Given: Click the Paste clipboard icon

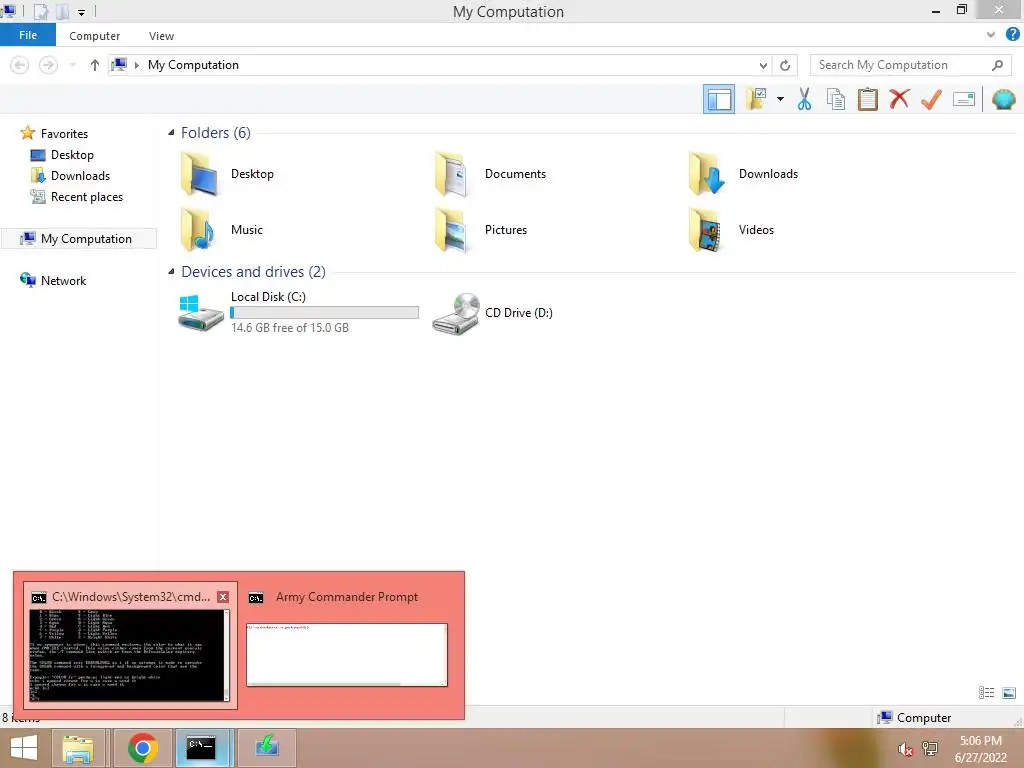Looking at the screenshot, I should click(x=867, y=99).
